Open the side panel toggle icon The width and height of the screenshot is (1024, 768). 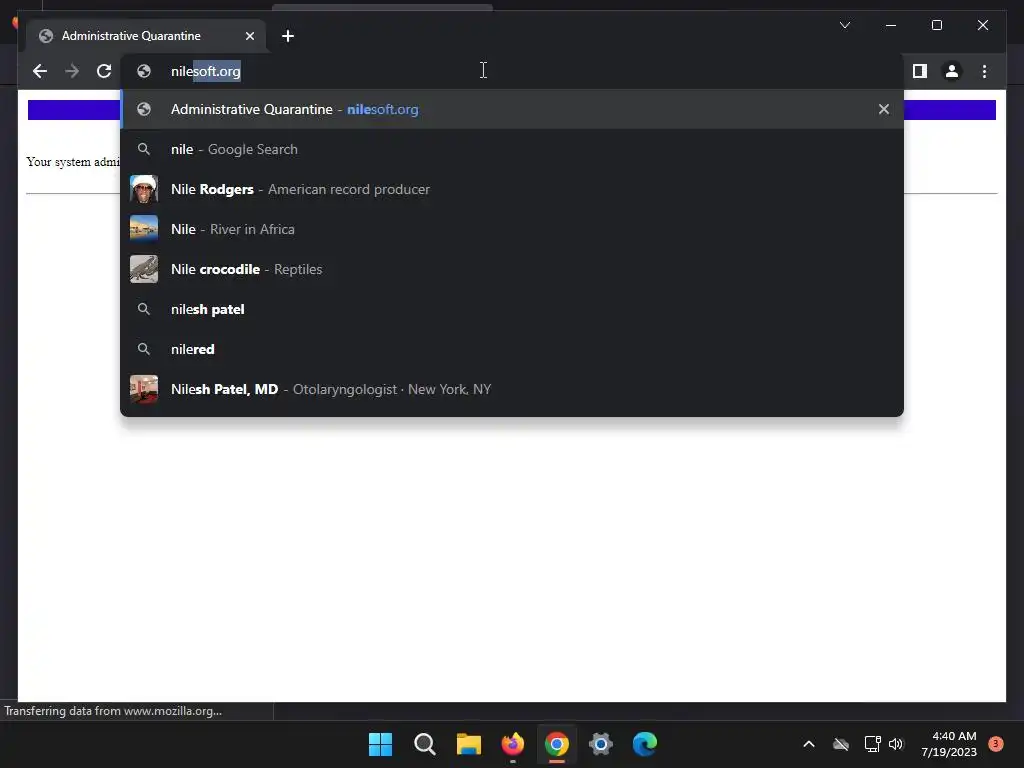click(x=920, y=71)
